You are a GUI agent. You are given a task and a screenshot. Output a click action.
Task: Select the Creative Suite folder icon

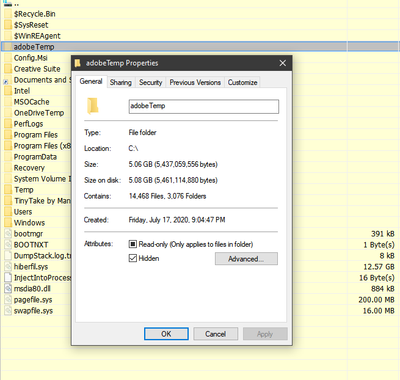[8, 69]
